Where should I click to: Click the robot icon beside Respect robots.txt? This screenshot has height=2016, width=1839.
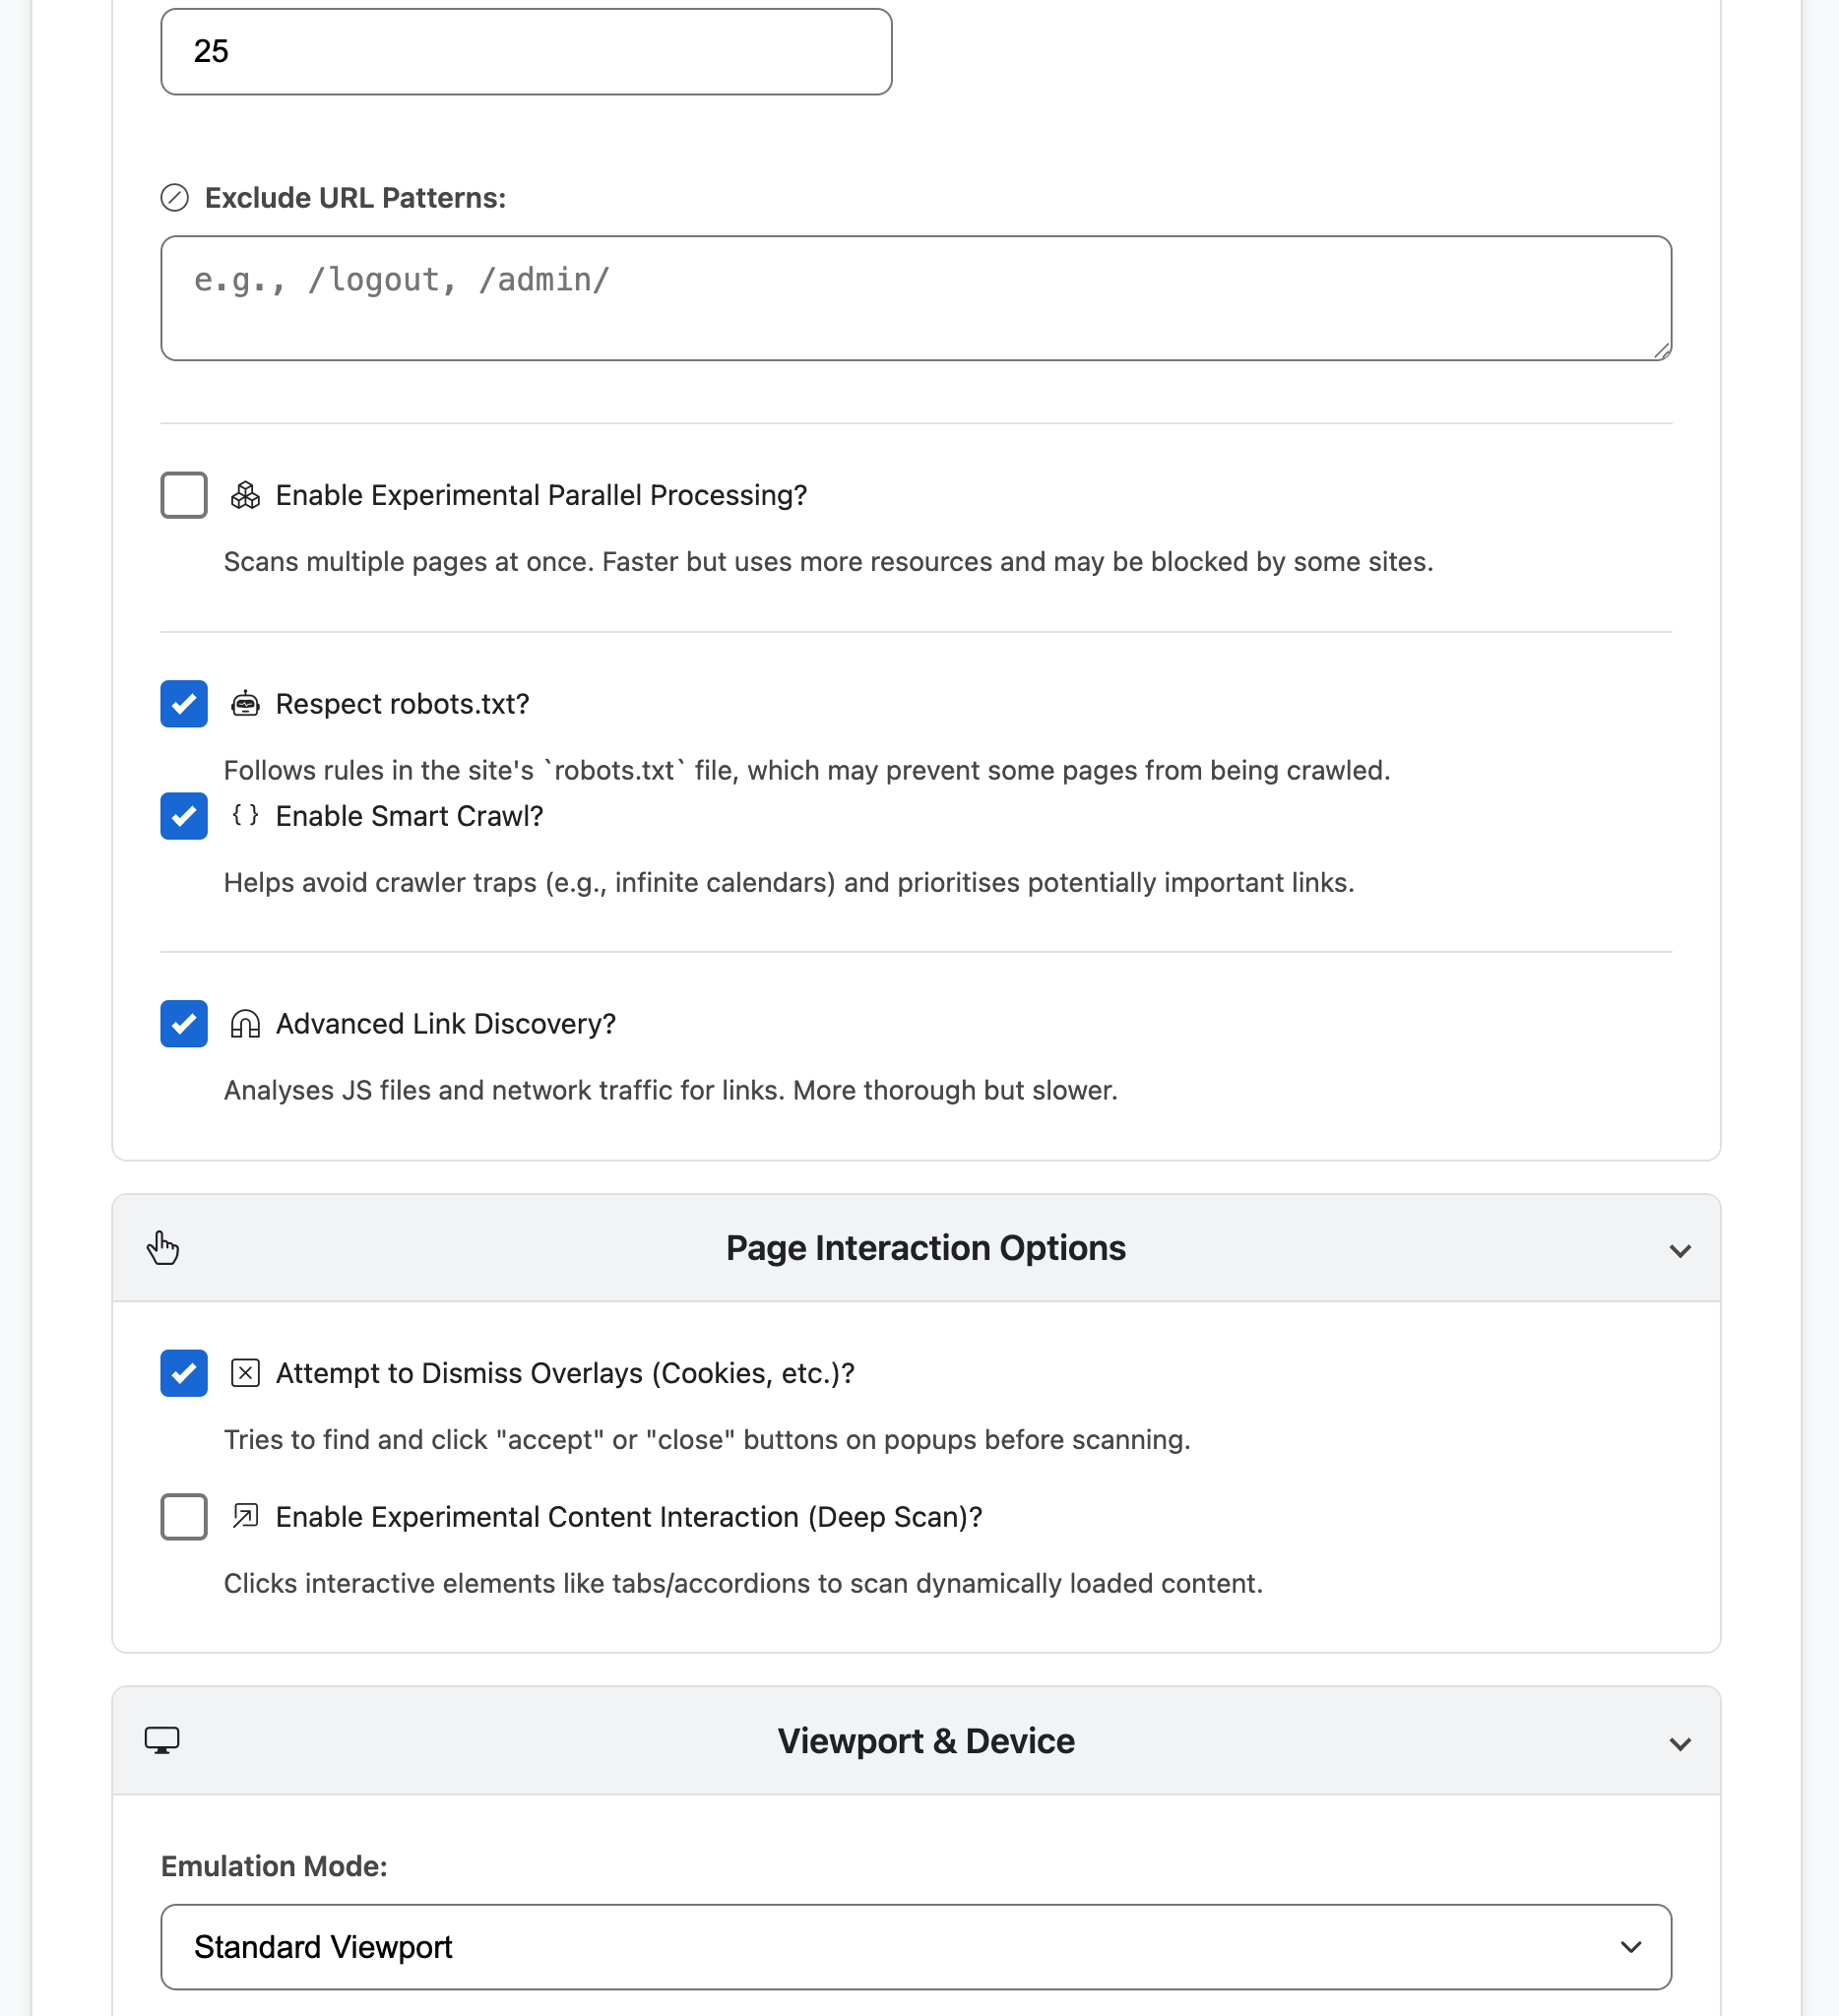(245, 704)
